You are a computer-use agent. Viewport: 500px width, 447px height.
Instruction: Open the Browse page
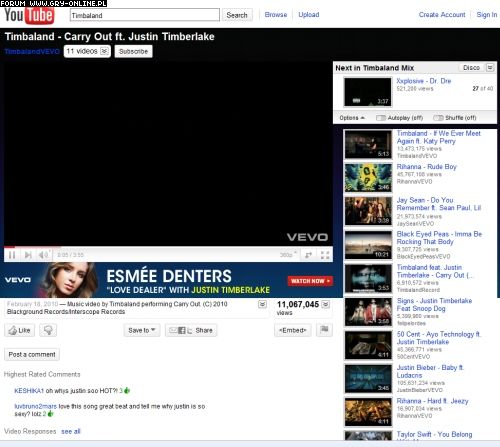276,15
